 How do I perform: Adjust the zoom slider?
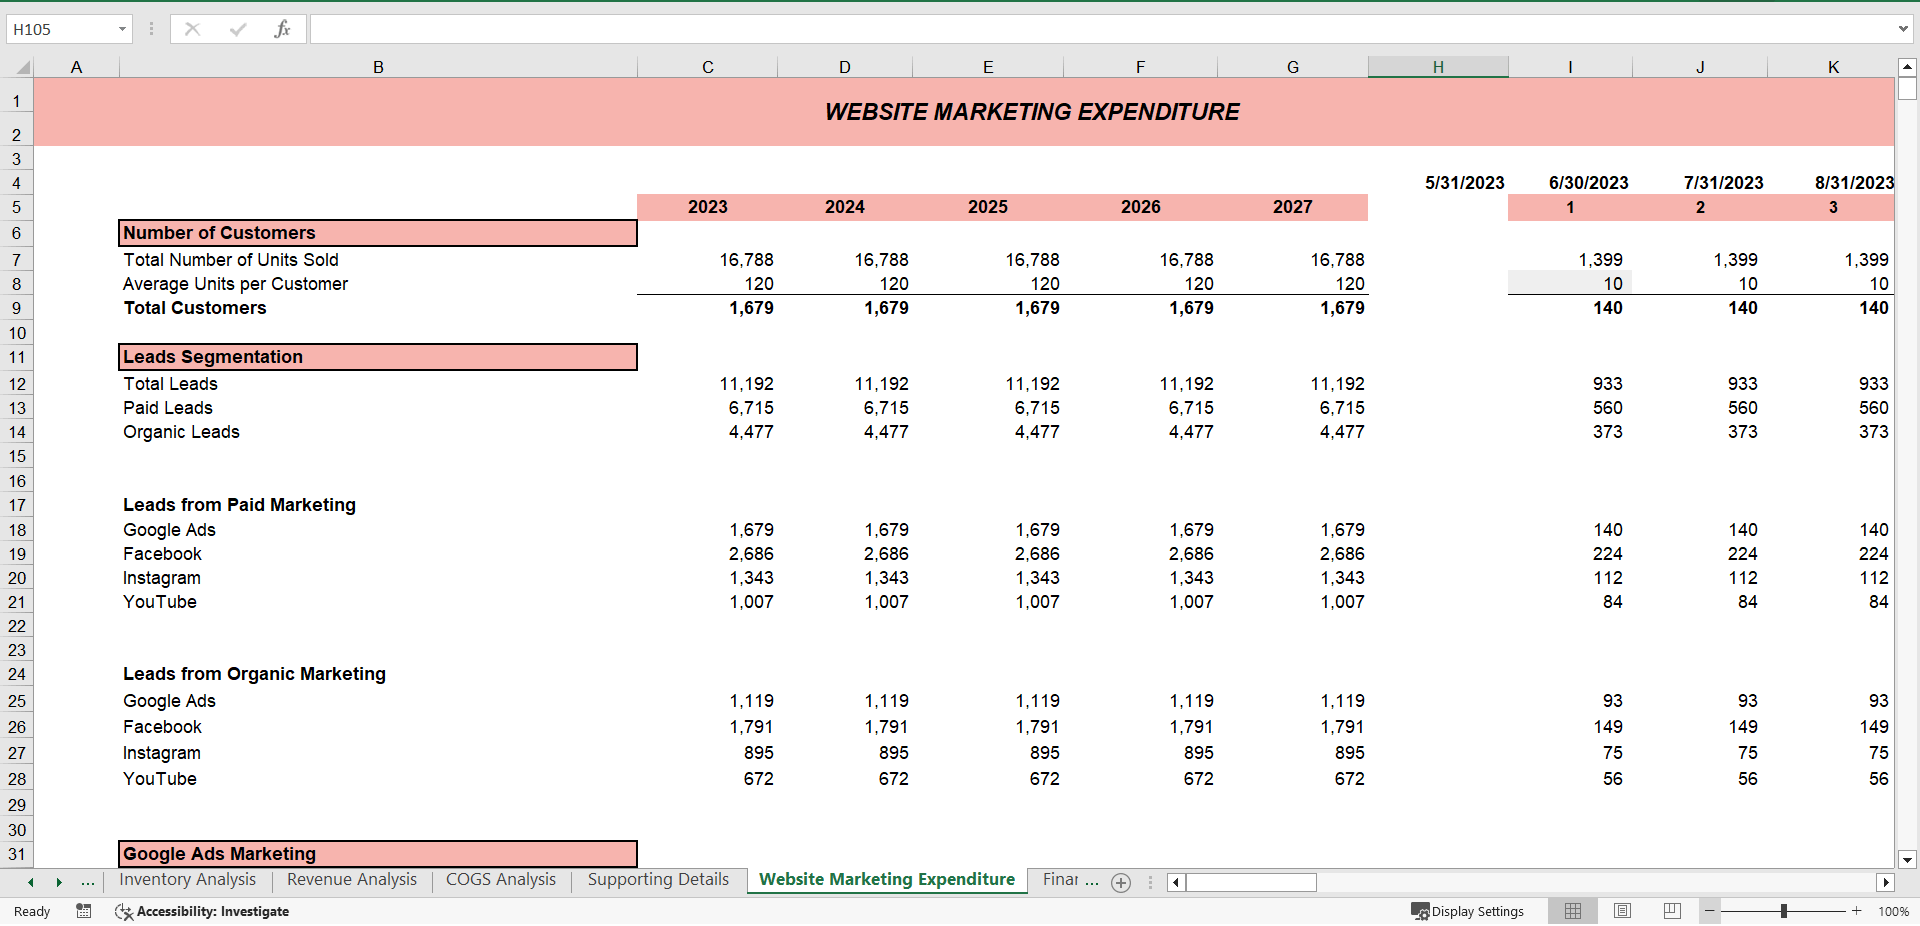click(x=1783, y=910)
